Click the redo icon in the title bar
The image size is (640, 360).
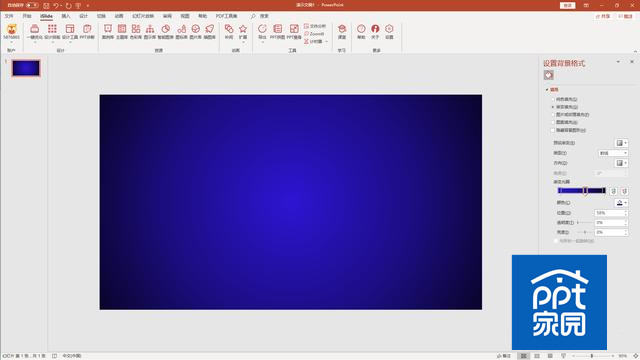(x=68, y=5)
